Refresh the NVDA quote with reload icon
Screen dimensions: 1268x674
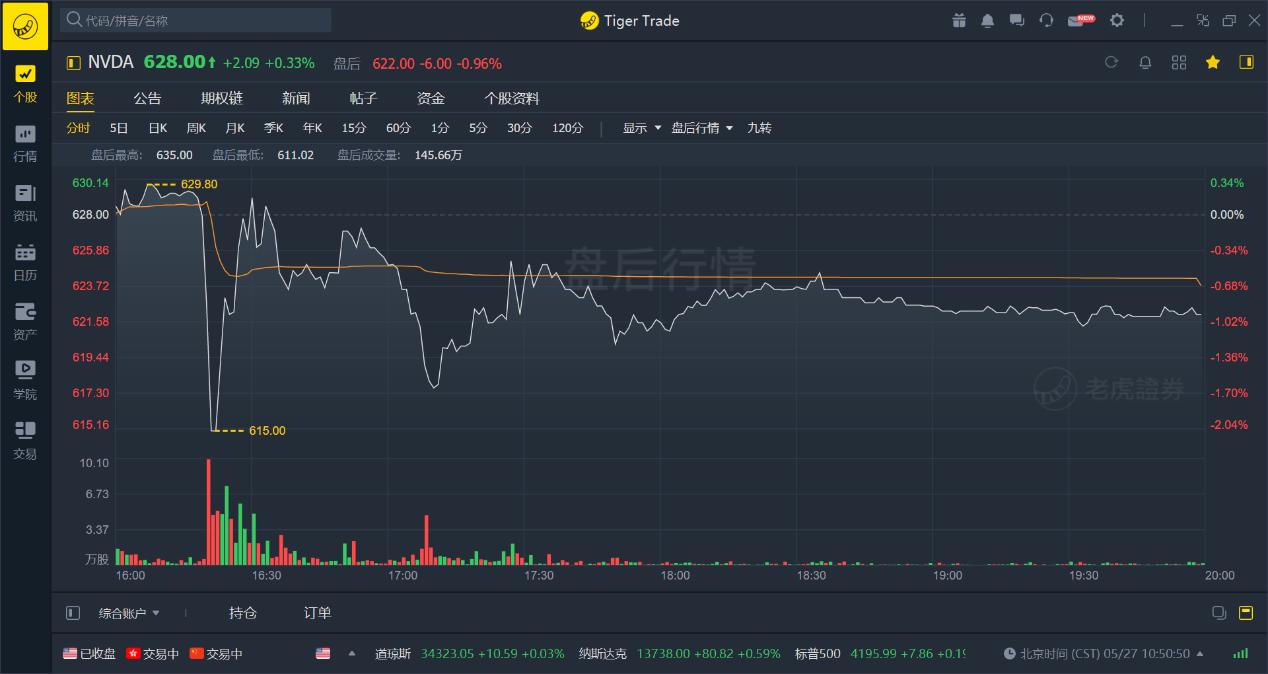pyautogui.click(x=1111, y=62)
